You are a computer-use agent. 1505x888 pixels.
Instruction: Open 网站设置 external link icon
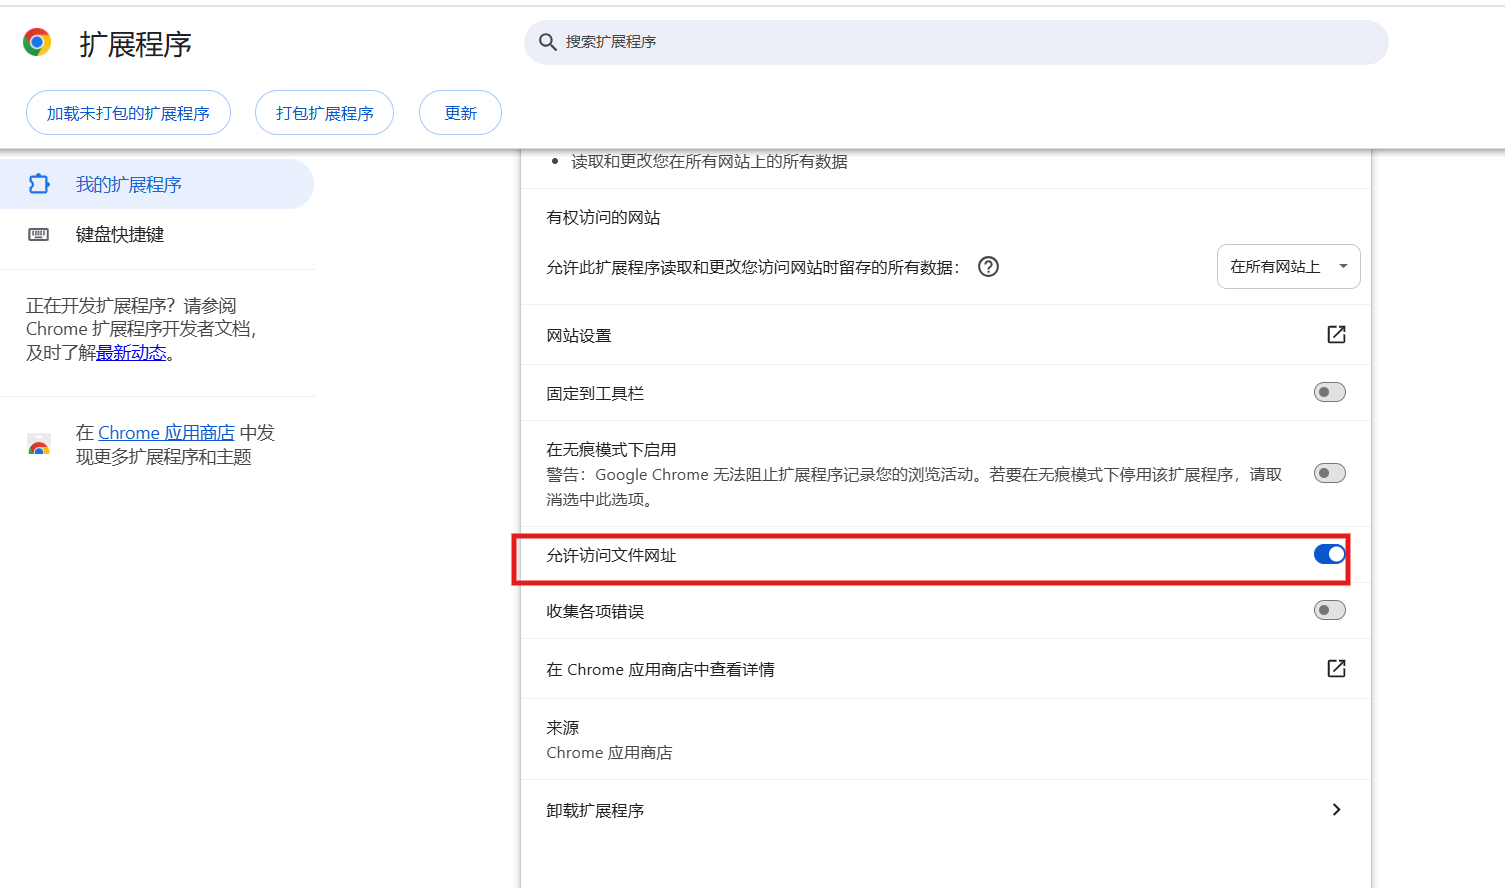(x=1336, y=335)
